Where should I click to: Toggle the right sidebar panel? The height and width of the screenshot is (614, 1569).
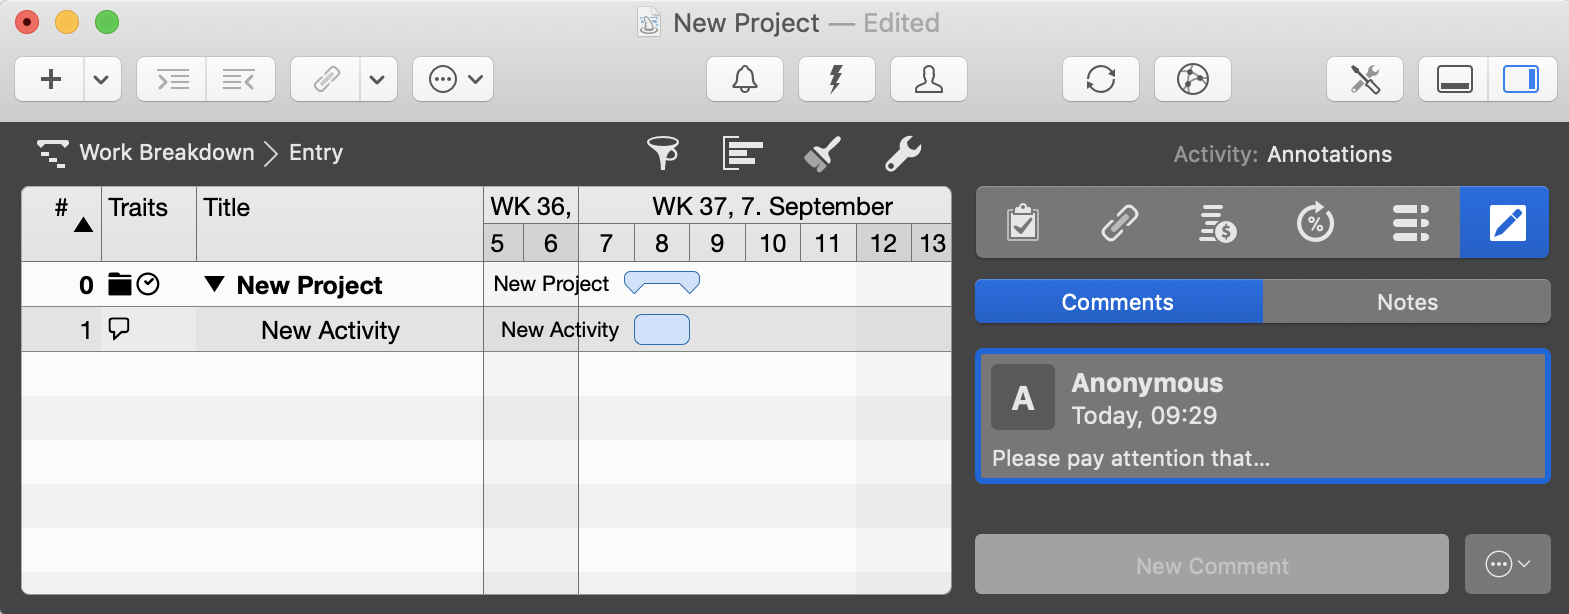[1521, 79]
